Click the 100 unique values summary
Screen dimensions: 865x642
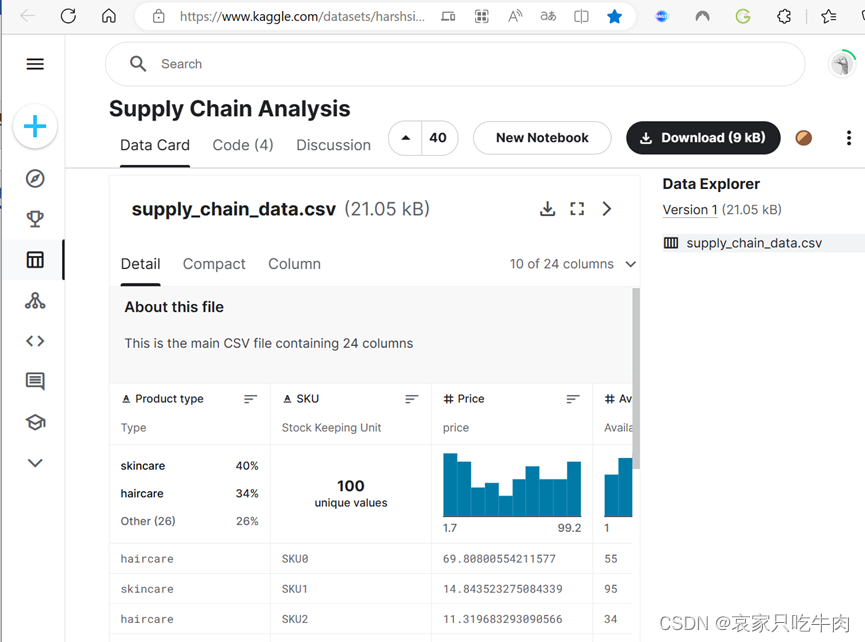coord(351,493)
